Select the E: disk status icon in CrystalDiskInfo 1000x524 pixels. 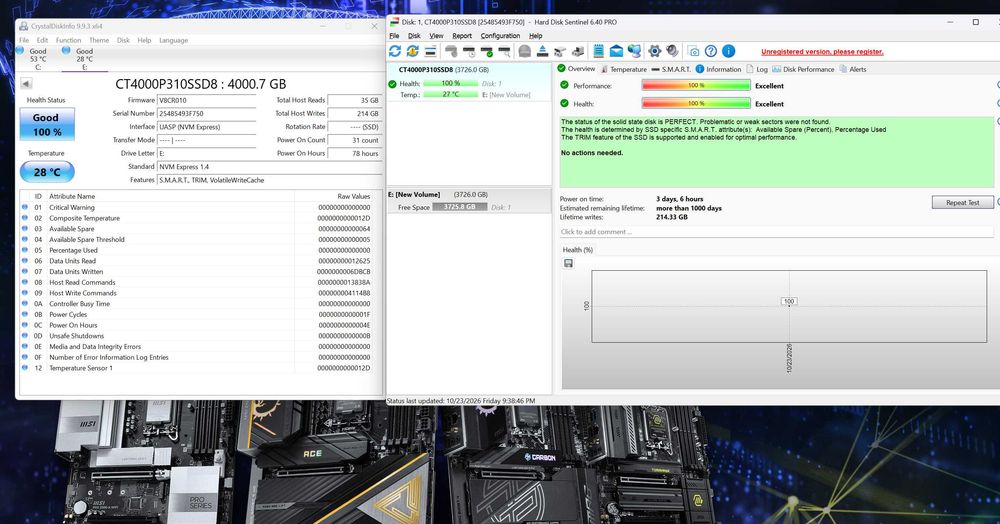point(66,50)
